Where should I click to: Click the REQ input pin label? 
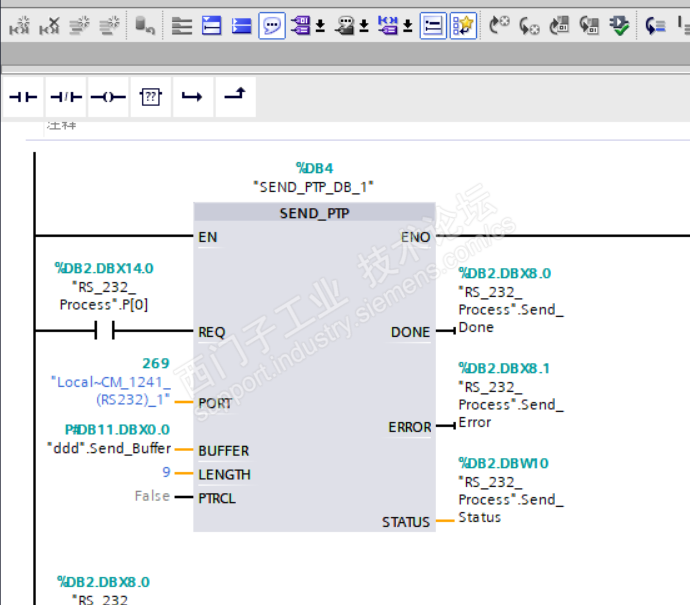point(212,332)
